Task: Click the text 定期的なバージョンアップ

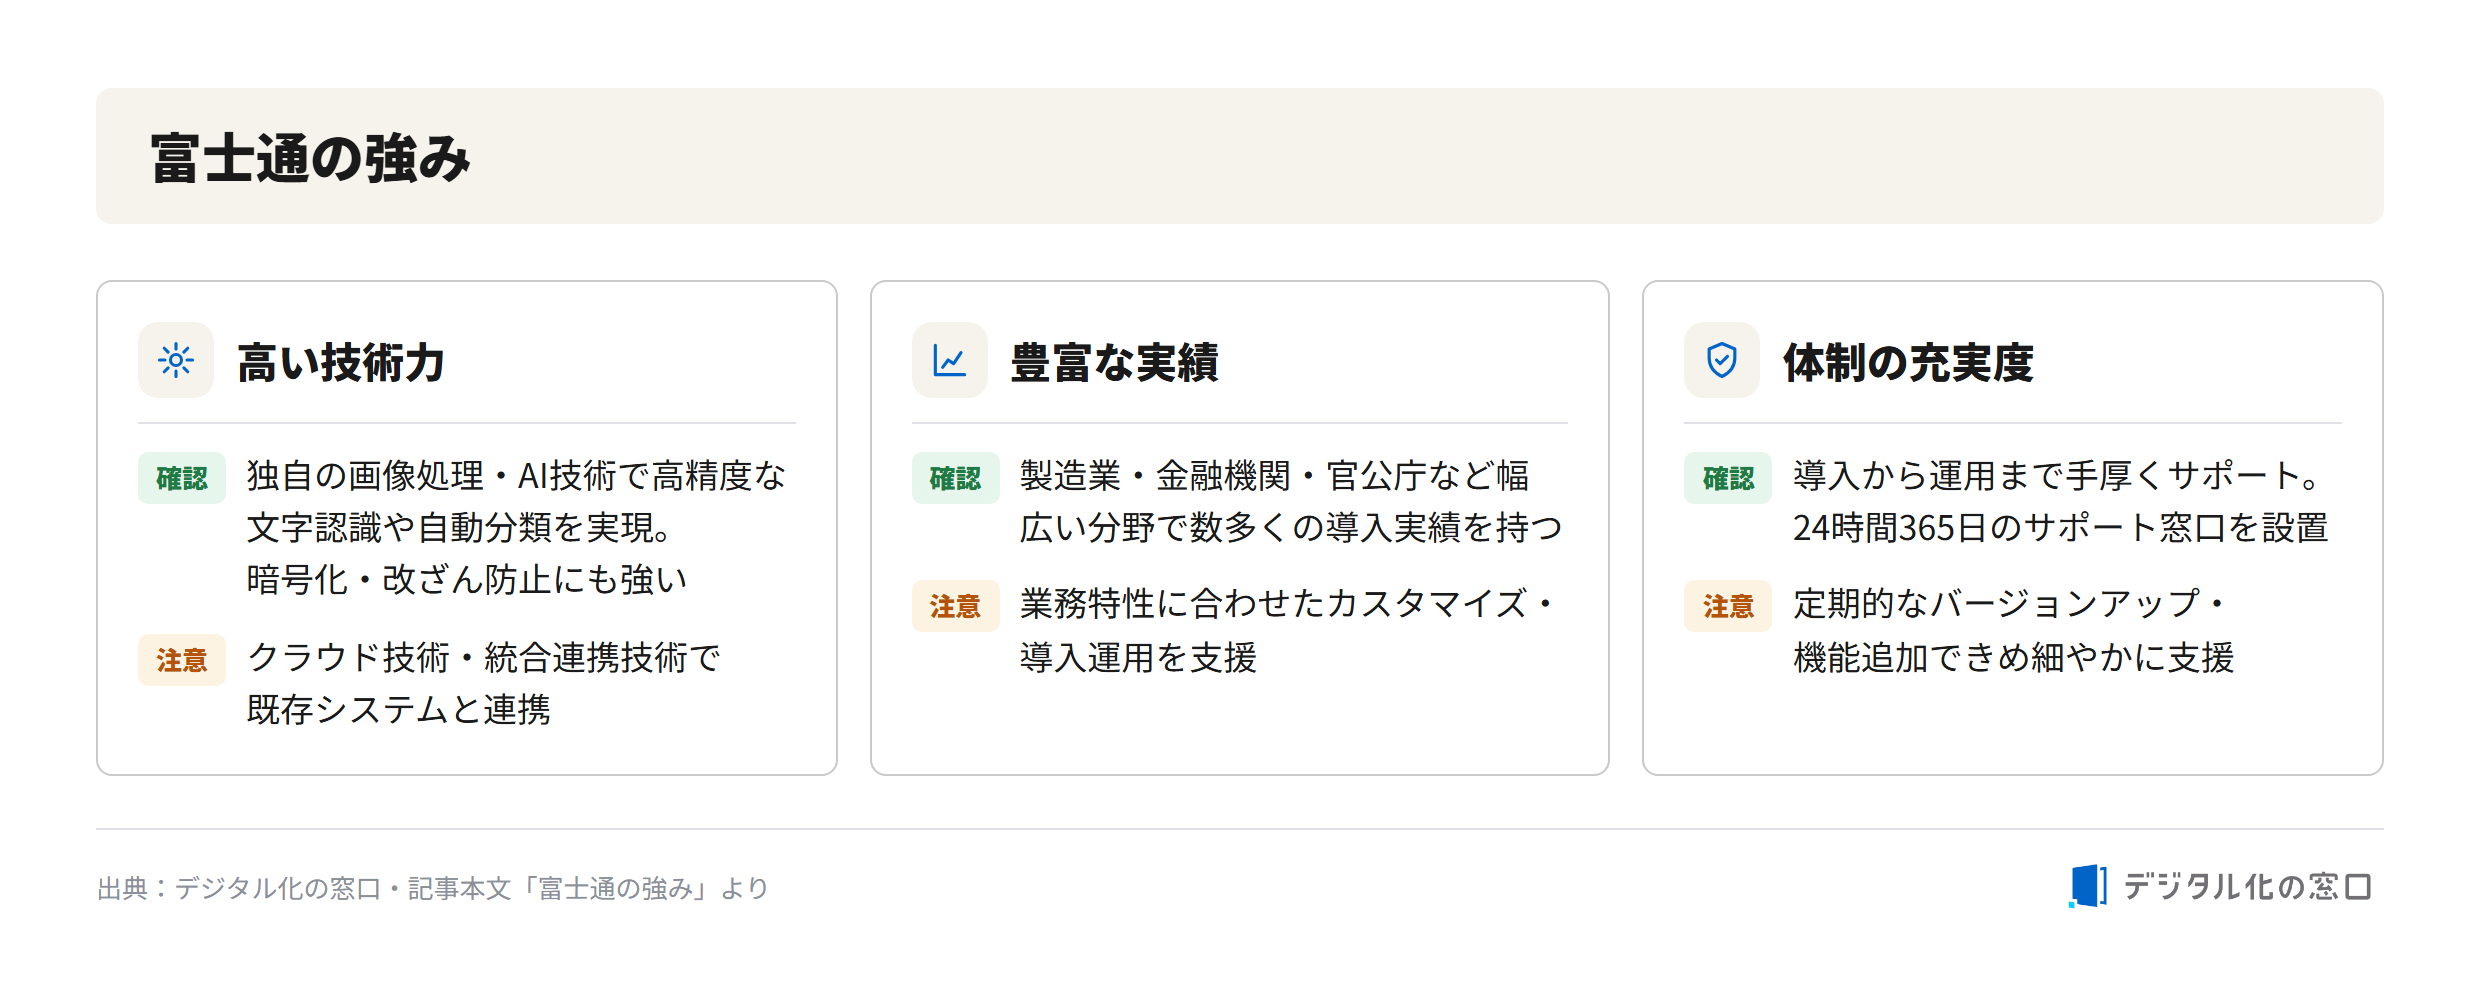Action: [x=1996, y=603]
